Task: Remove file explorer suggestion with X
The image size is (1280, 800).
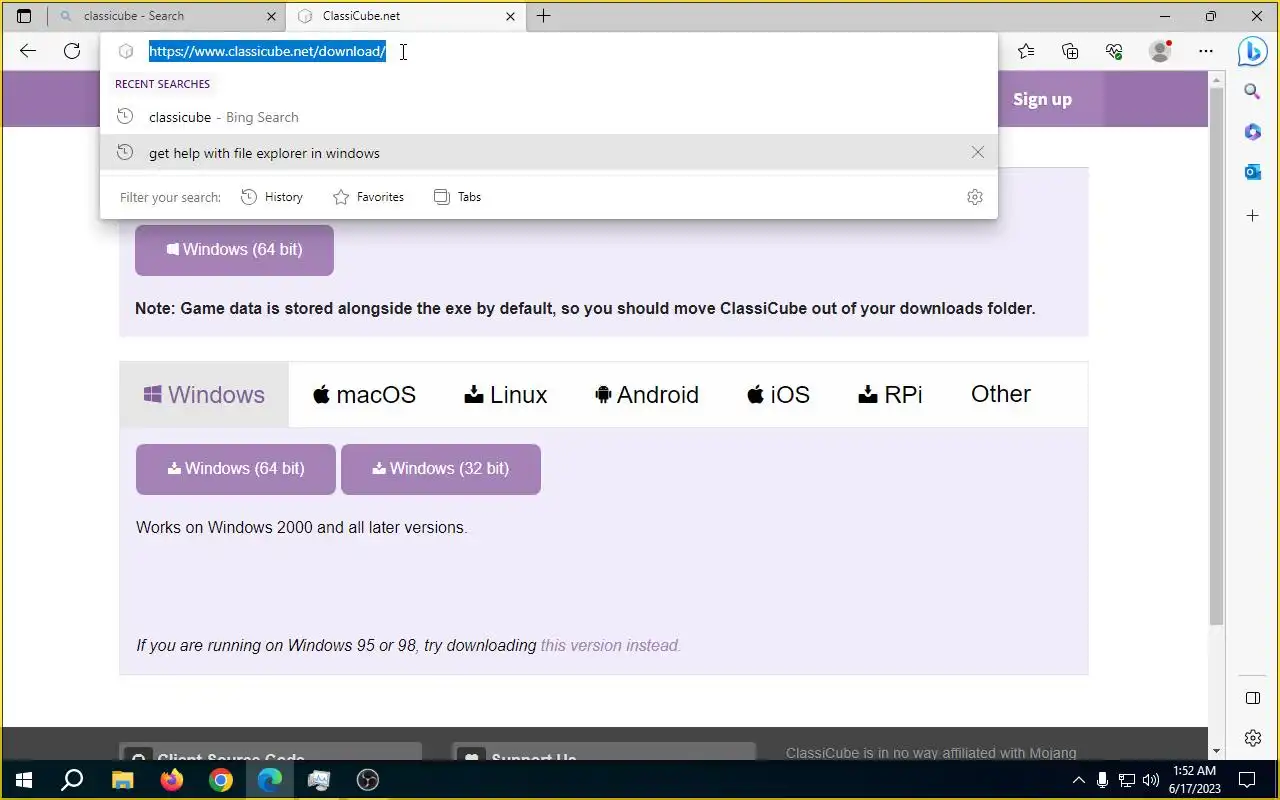Action: pyautogui.click(x=977, y=152)
